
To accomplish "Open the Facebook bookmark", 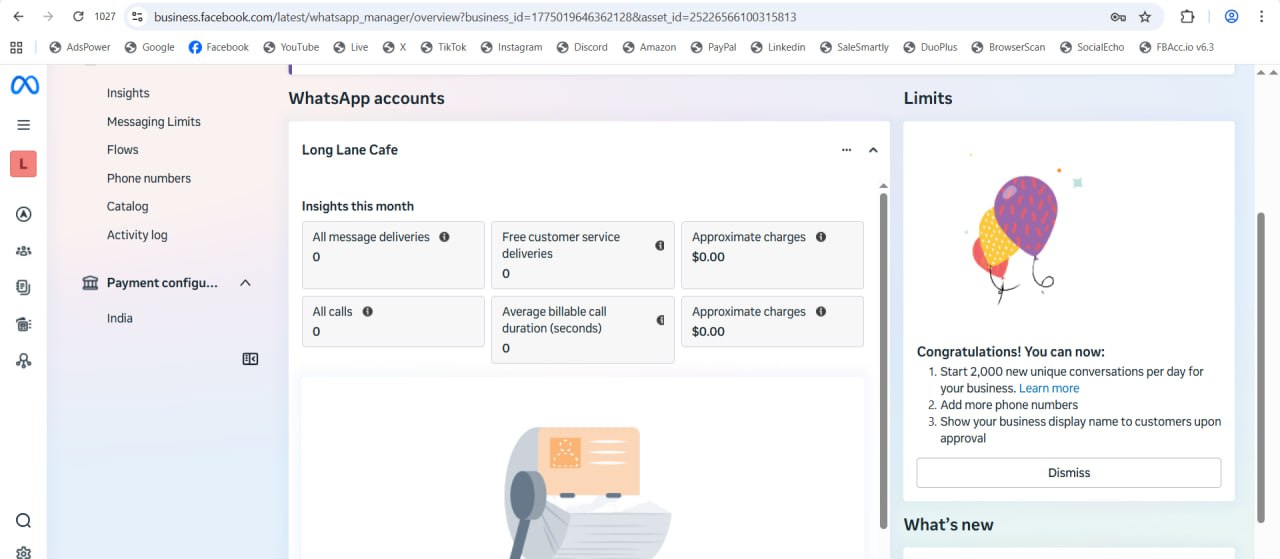I will click(218, 47).
